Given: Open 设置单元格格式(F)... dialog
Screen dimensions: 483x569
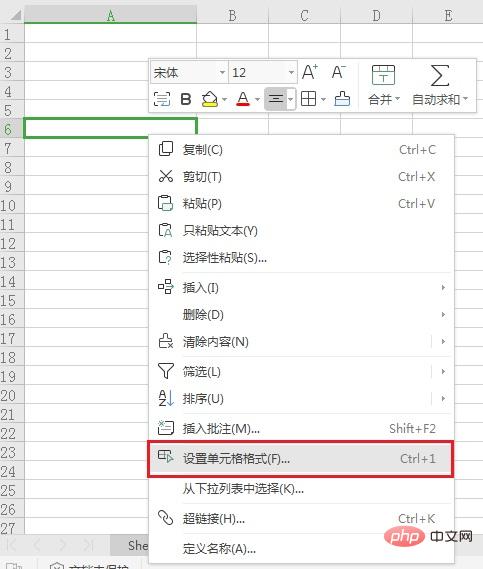Looking at the screenshot, I should tap(301, 459).
